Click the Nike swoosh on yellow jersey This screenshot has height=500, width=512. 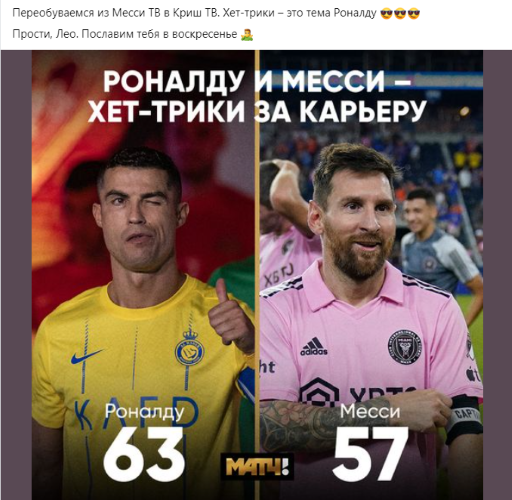coord(86,357)
